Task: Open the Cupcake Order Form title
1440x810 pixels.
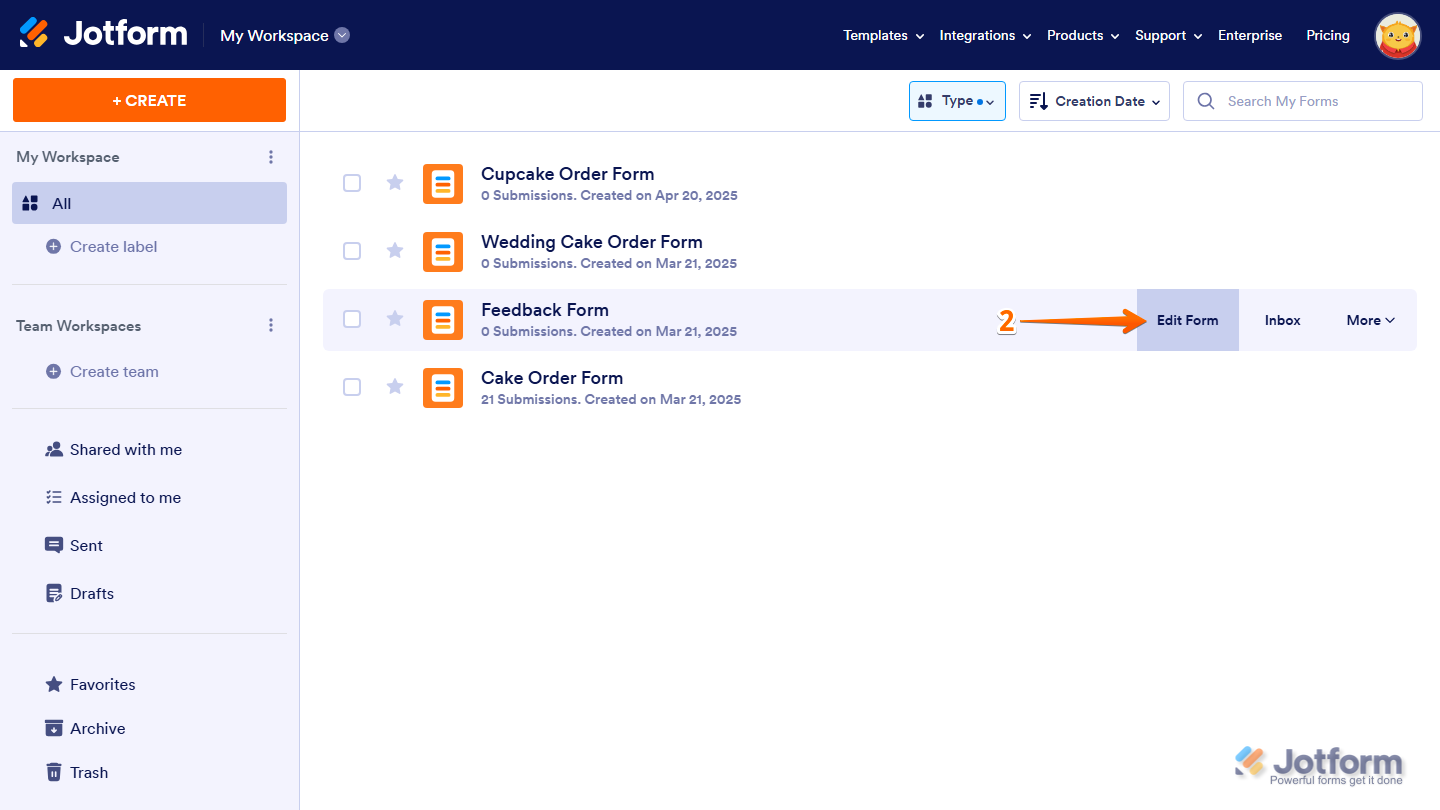Action: [567, 174]
